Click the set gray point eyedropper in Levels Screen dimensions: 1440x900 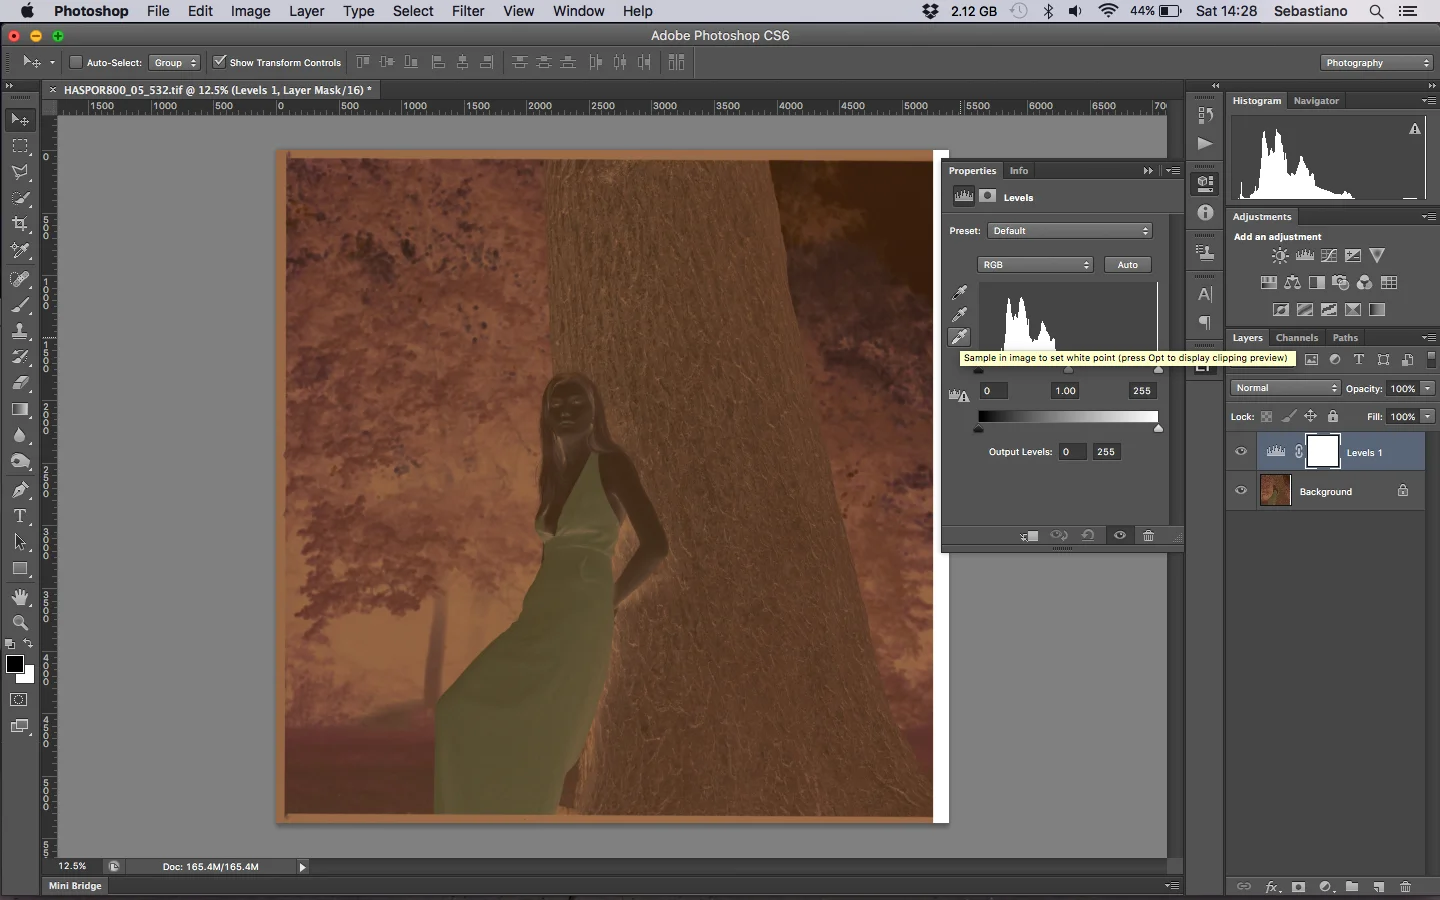(959, 315)
